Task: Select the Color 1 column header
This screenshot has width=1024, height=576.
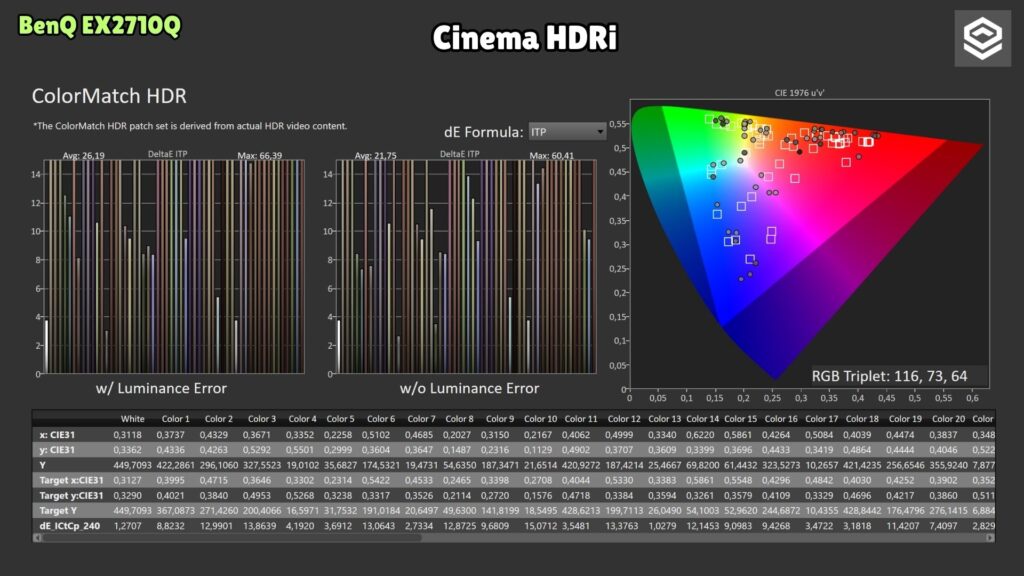Action: tap(175, 419)
